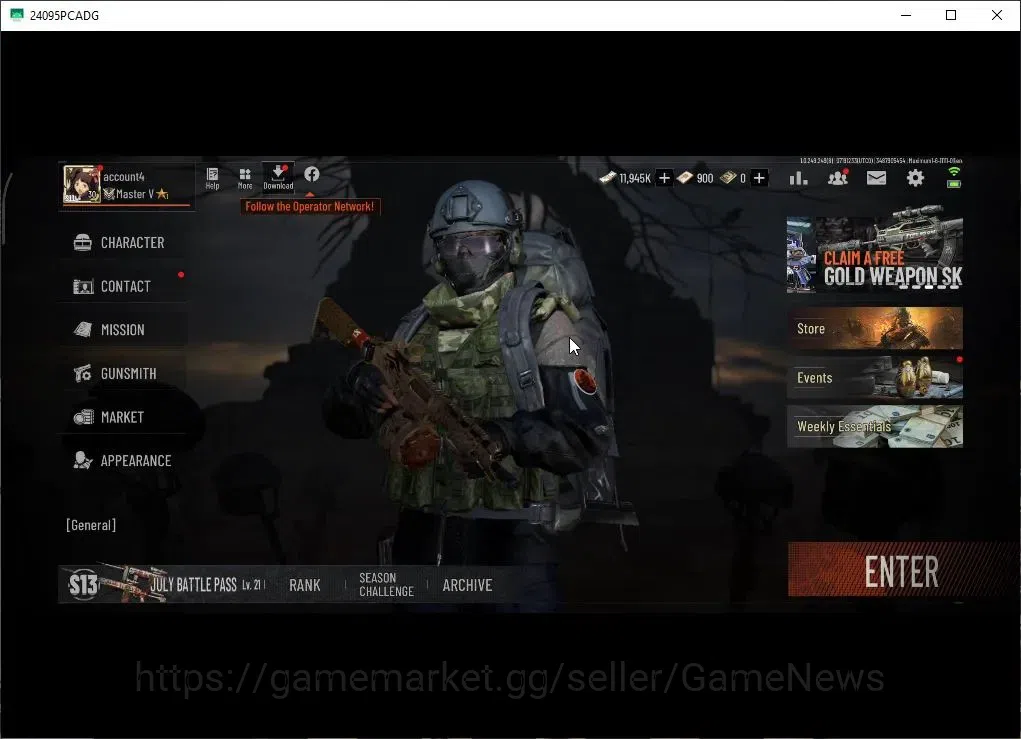Image resolution: width=1021 pixels, height=739 pixels.
Task: Open the Claim a Free Gold Weapon banner
Action: coord(874,254)
